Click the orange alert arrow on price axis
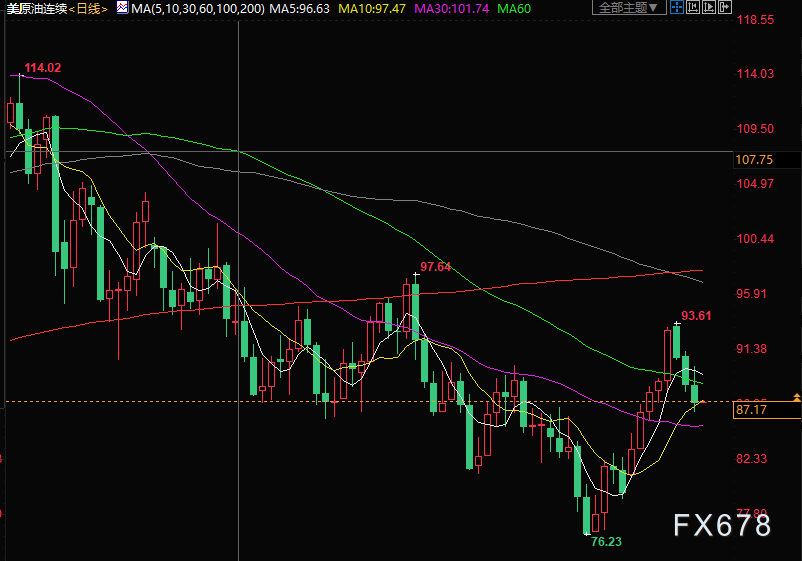 (796, 397)
